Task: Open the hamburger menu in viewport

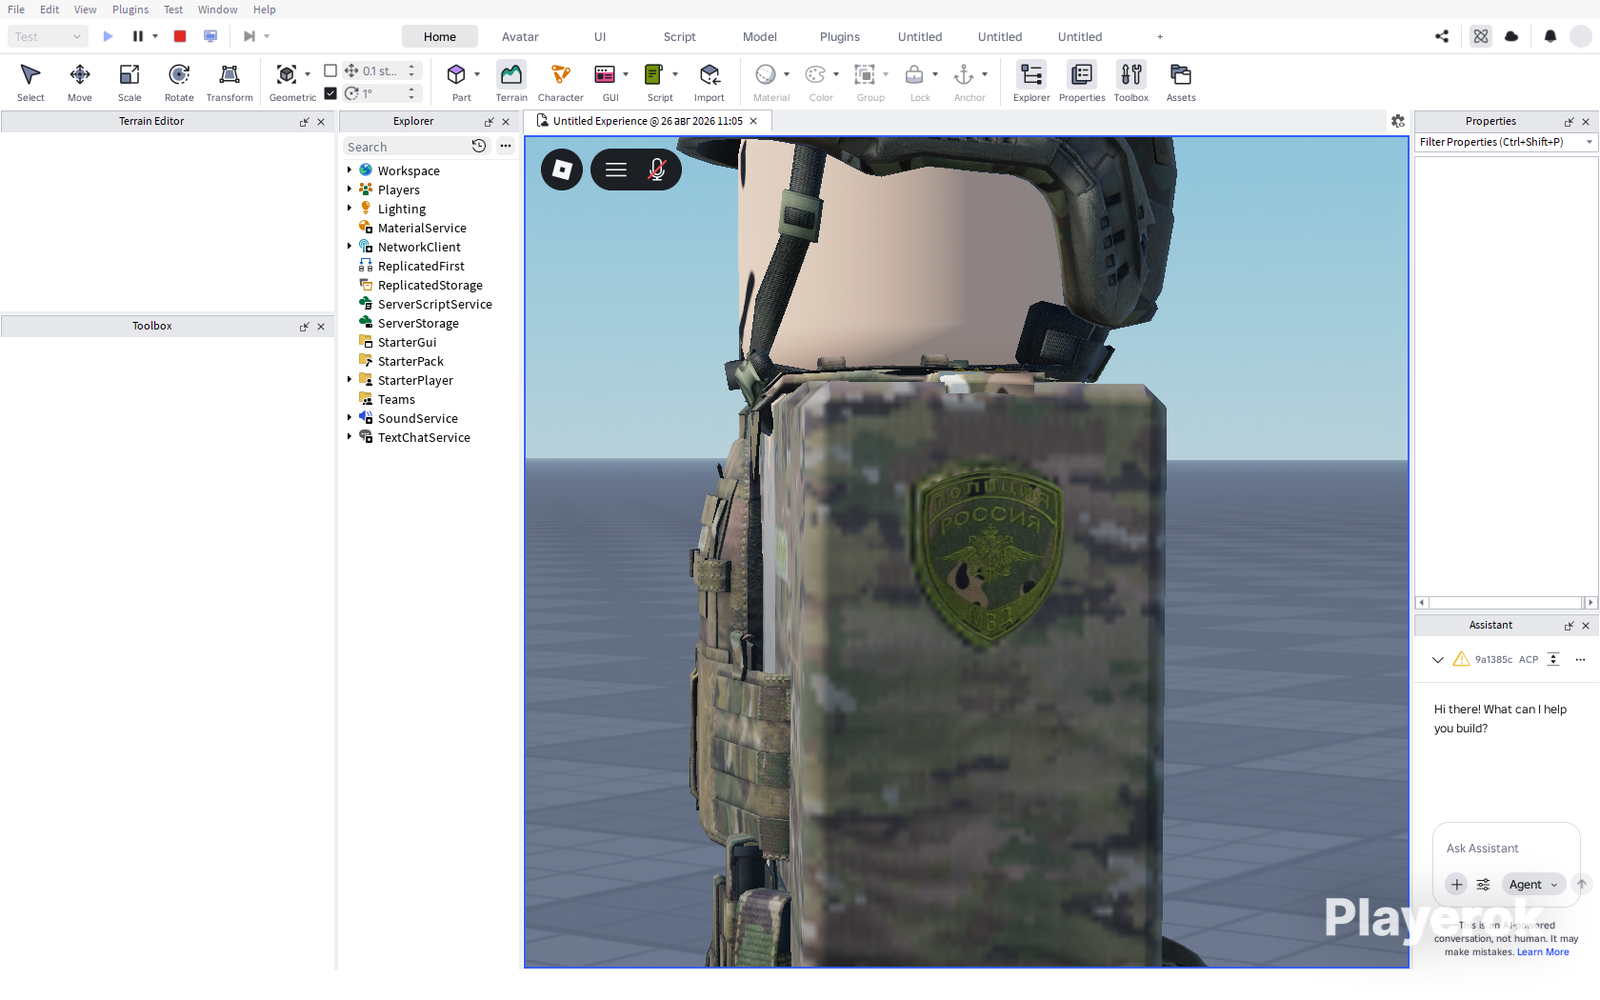Action: coord(616,170)
